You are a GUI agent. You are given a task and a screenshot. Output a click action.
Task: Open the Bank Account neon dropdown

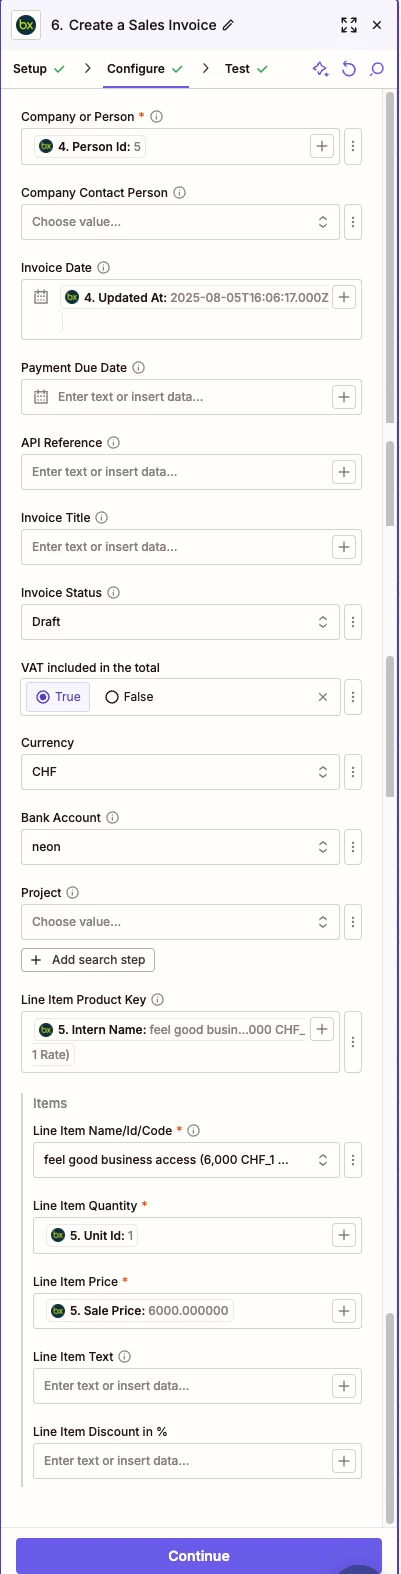(x=180, y=847)
